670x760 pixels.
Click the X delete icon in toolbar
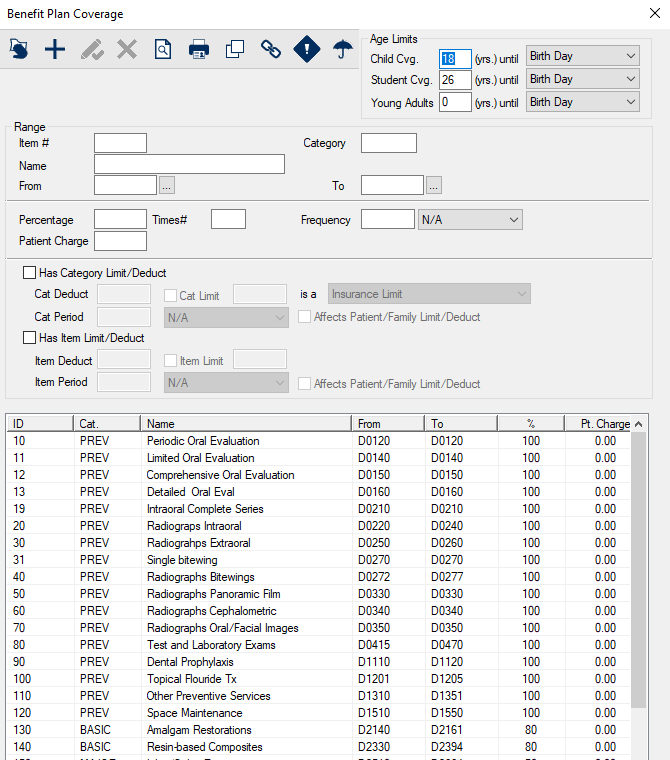coord(127,49)
